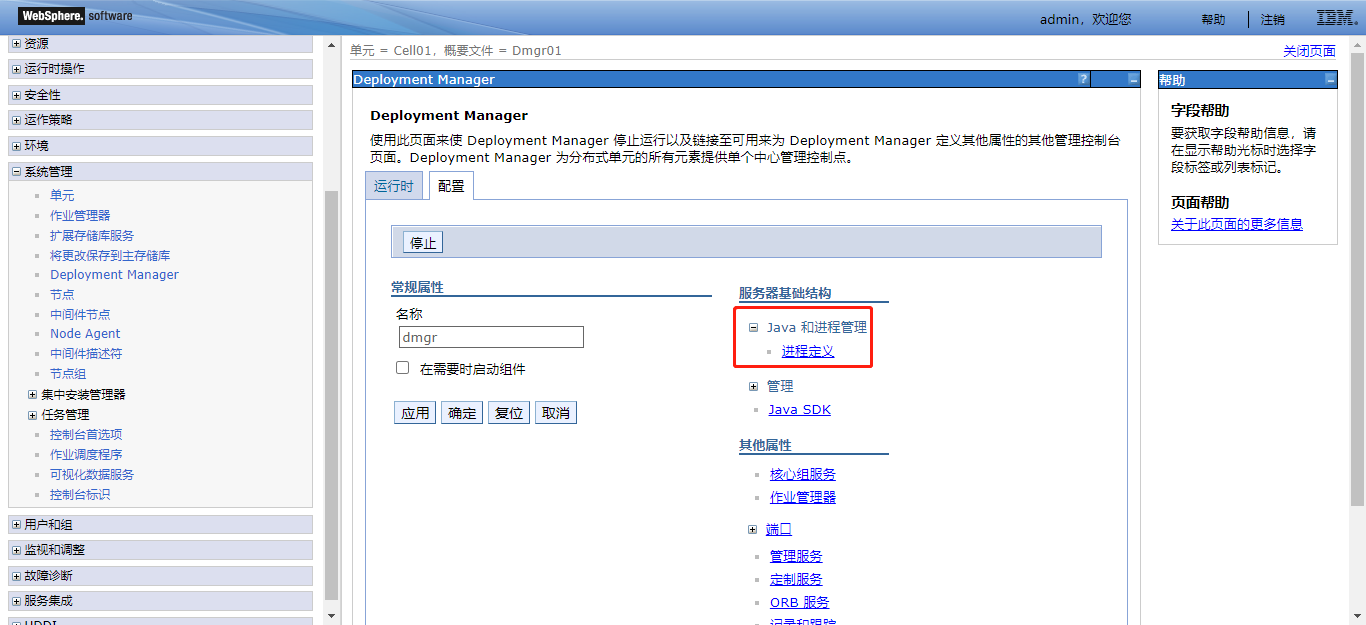Image resolution: width=1366 pixels, height=625 pixels.
Task: Minimize the Deployment Manager panel
Action: point(1133,79)
